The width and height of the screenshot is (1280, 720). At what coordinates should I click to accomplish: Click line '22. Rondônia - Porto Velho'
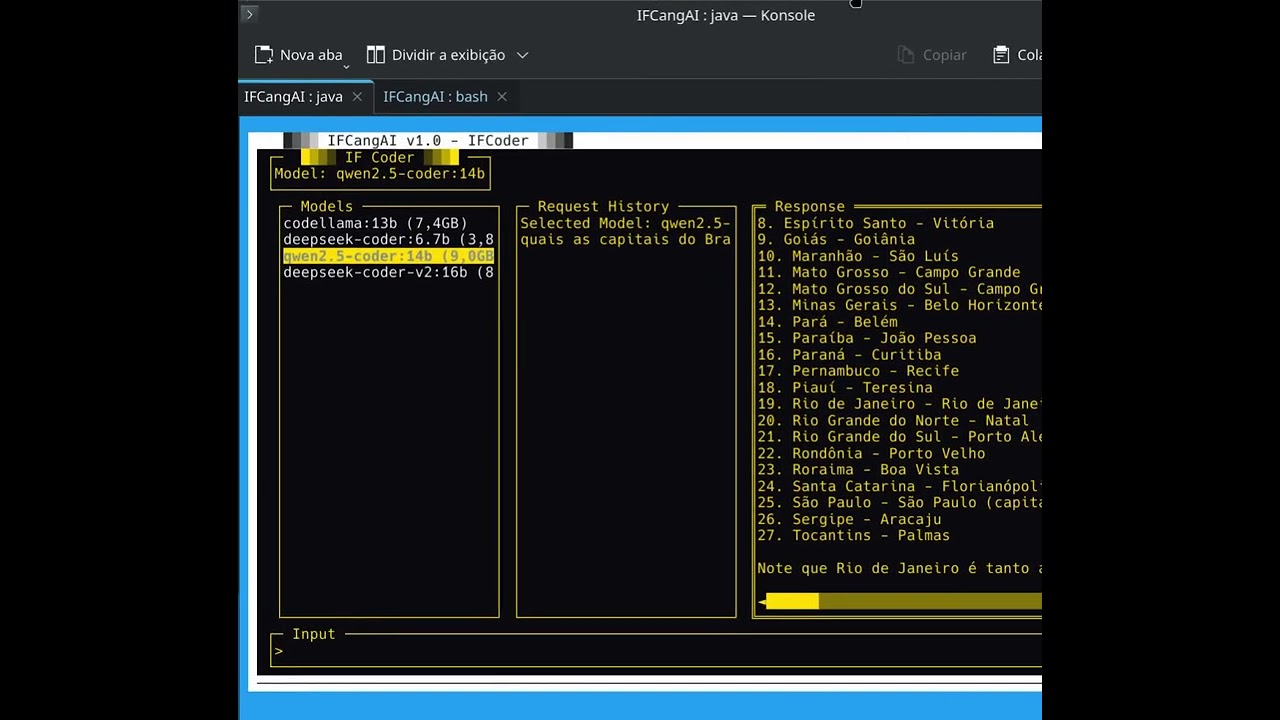(871, 454)
